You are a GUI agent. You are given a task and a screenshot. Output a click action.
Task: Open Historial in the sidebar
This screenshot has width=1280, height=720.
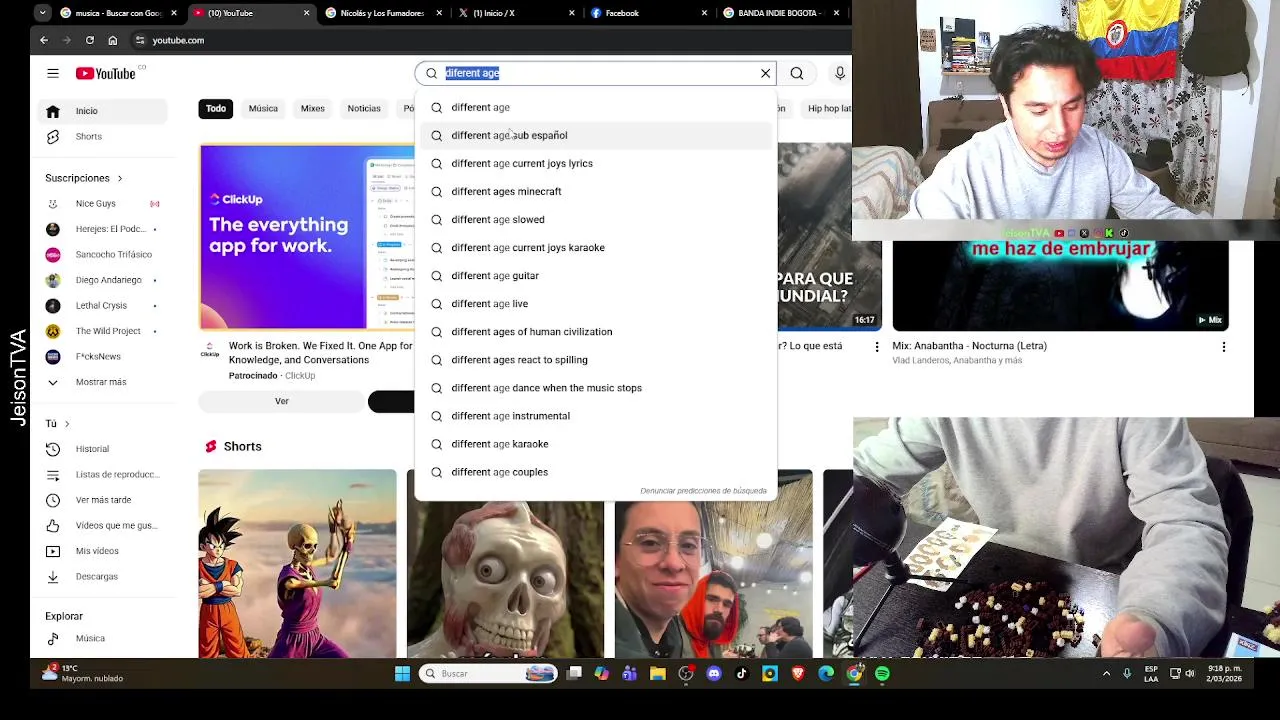[100, 449]
